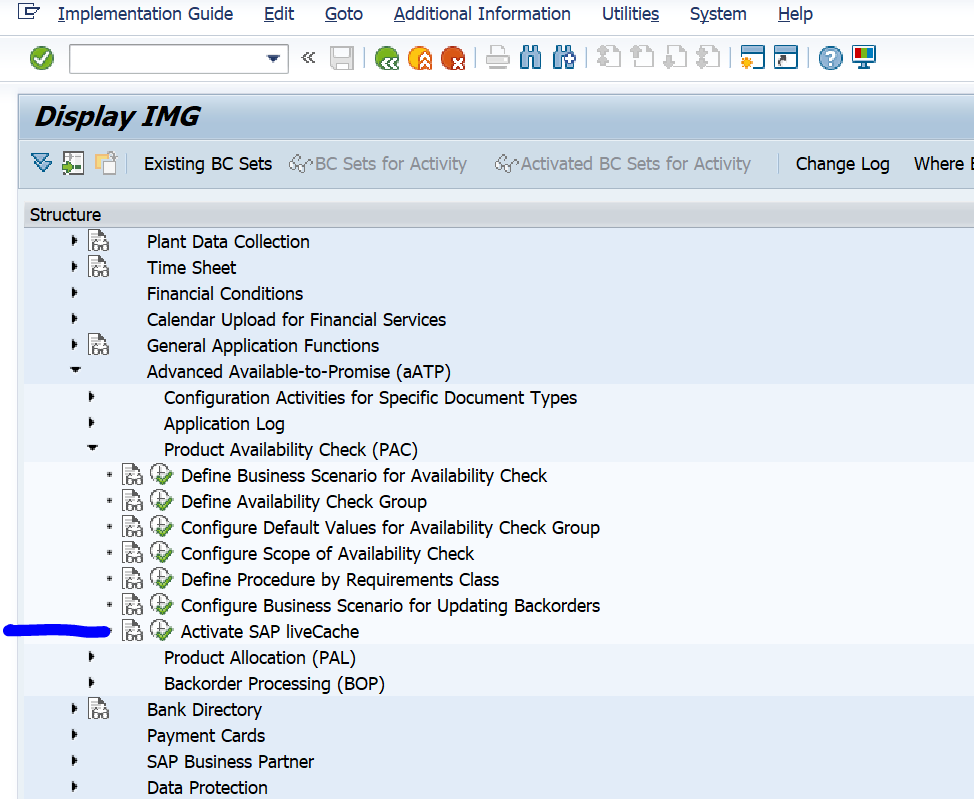This screenshot has height=799, width=974.
Task: Collapse the Advanced Available-to-Promise (aATP) node
Action: [76, 370]
